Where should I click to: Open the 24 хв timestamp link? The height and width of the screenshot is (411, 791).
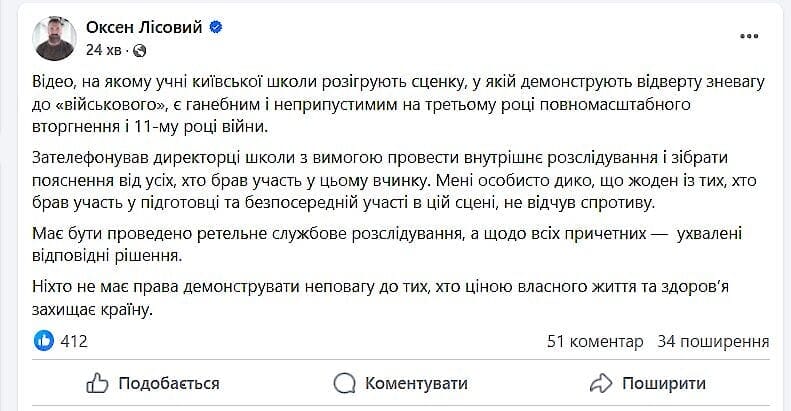coord(103,50)
